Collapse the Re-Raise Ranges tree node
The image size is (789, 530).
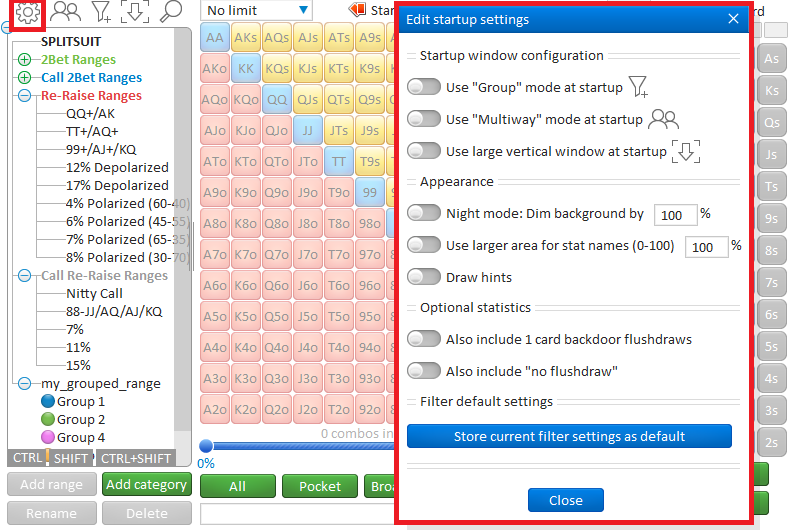[x=25, y=97]
